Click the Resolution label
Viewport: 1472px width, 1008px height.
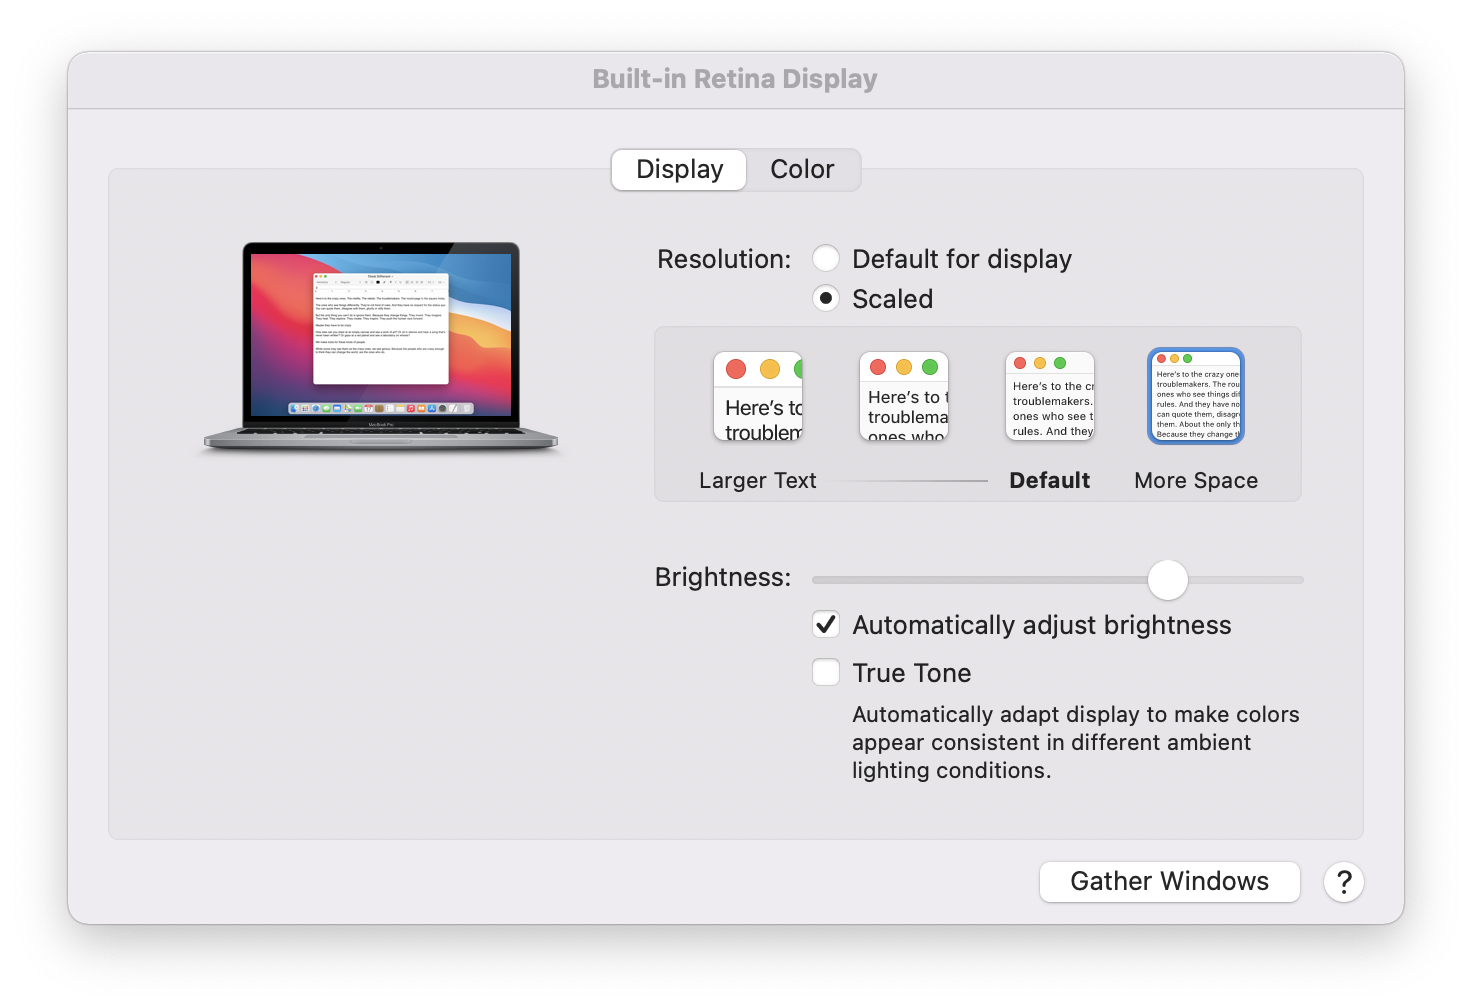(x=724, y=260)
